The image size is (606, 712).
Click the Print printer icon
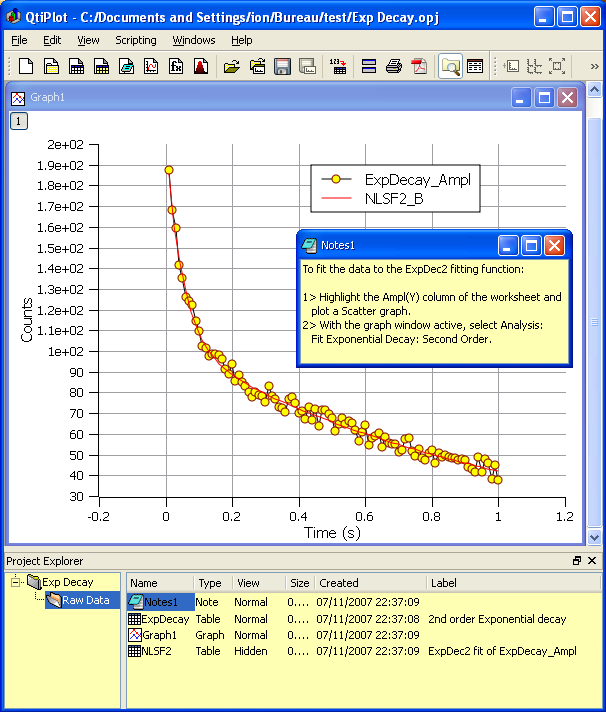[394, 67]
